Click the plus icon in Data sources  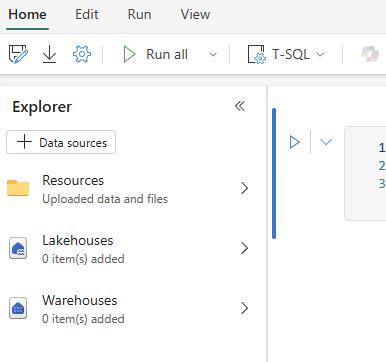[x=24, y=142]
